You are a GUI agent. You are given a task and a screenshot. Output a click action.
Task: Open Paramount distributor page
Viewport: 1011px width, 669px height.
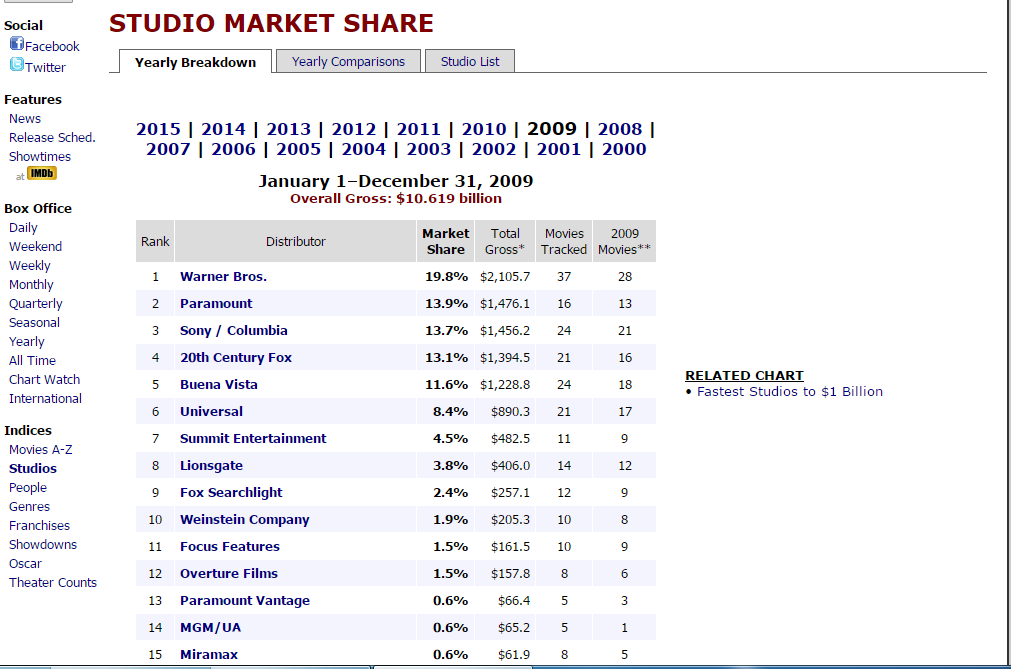(x=216, y=304)
